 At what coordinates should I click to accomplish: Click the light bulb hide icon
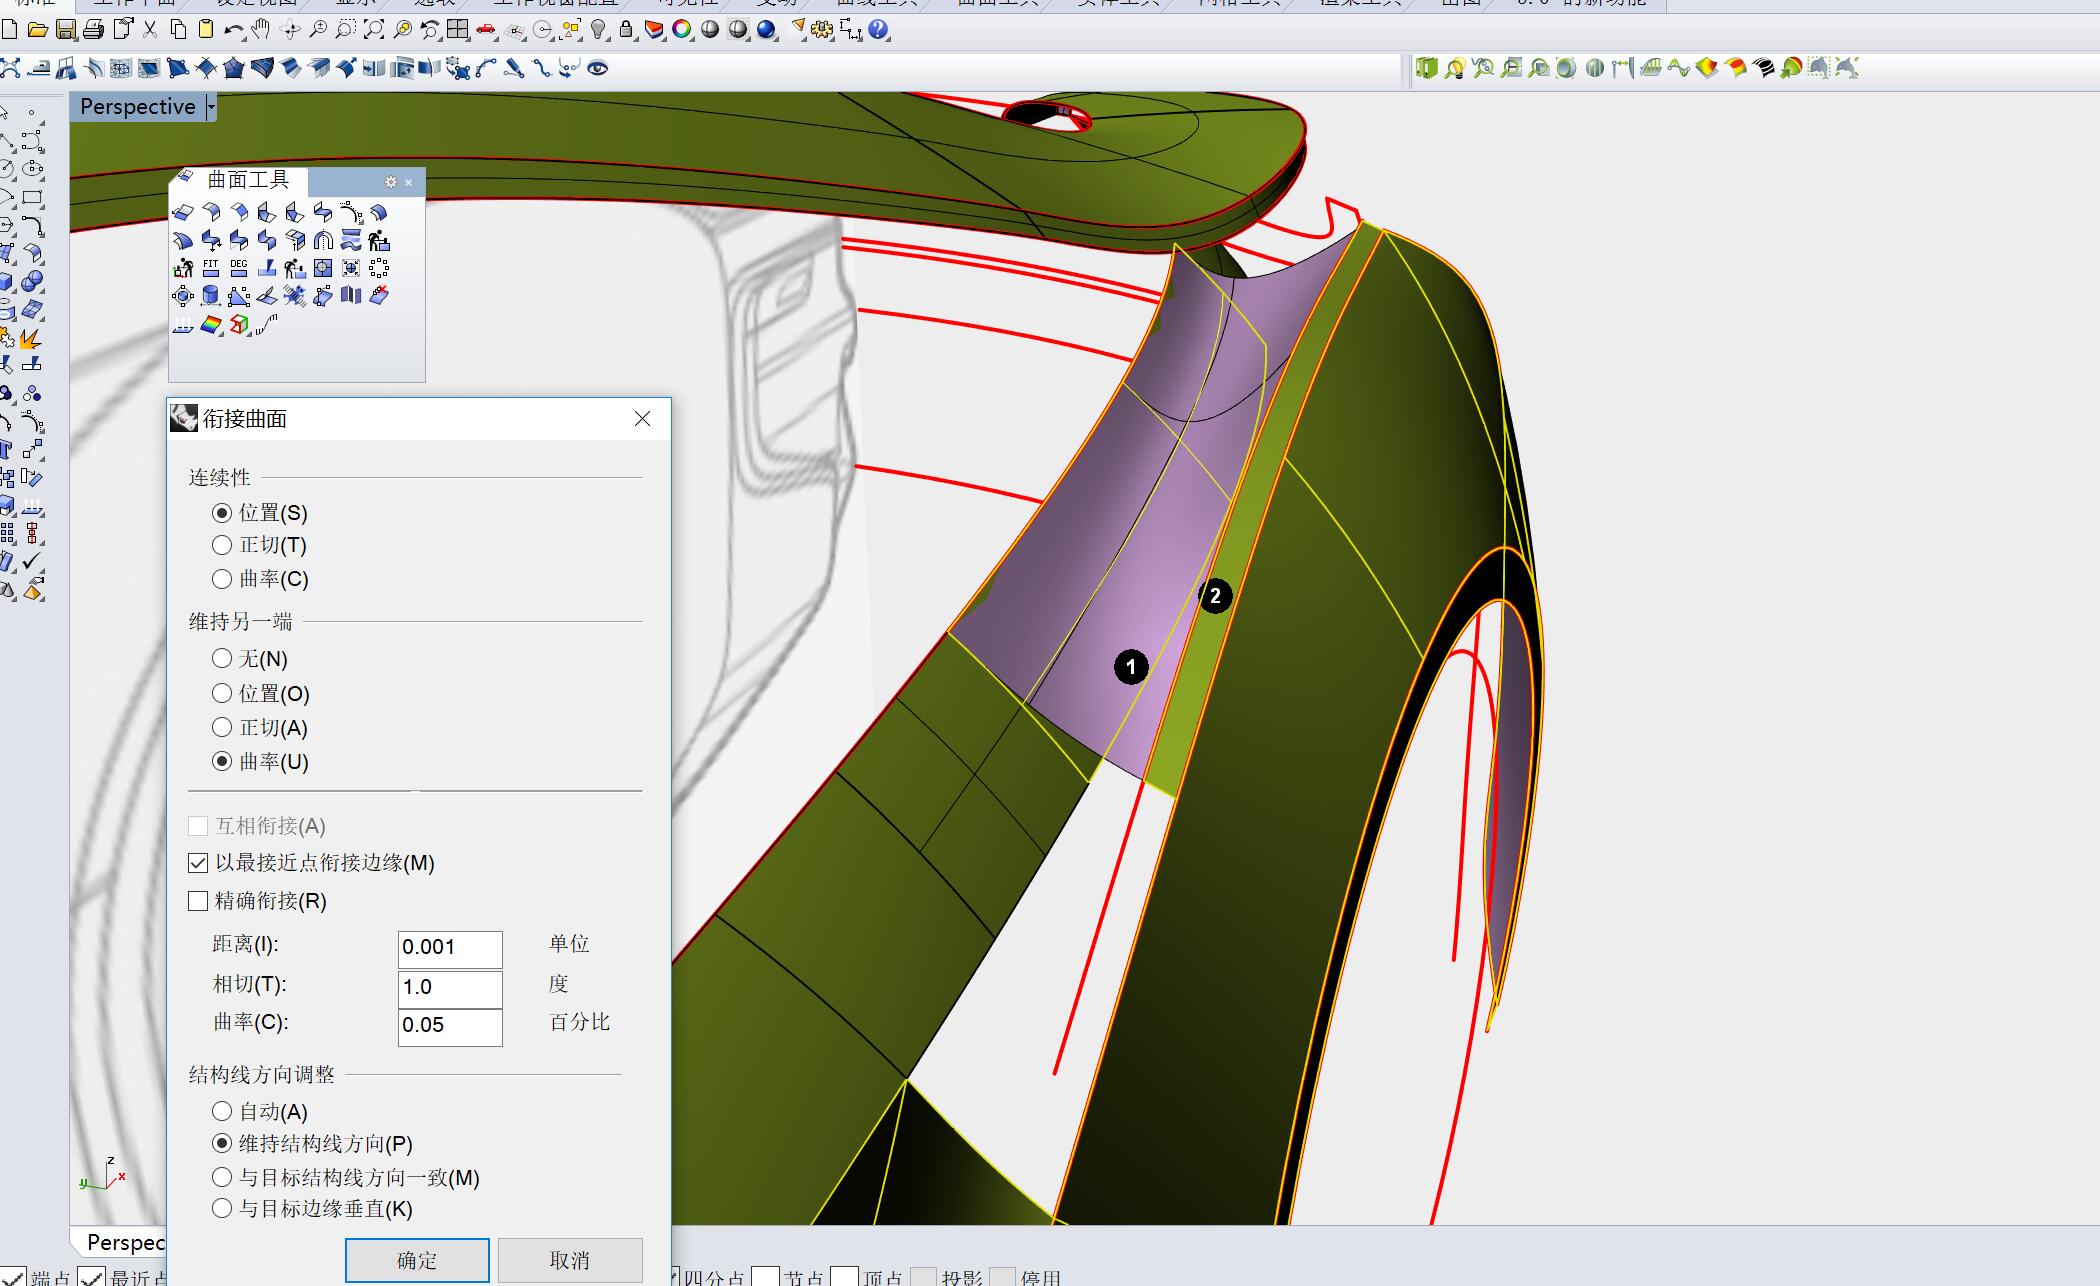pyautogui.click(x=598, y=30)
